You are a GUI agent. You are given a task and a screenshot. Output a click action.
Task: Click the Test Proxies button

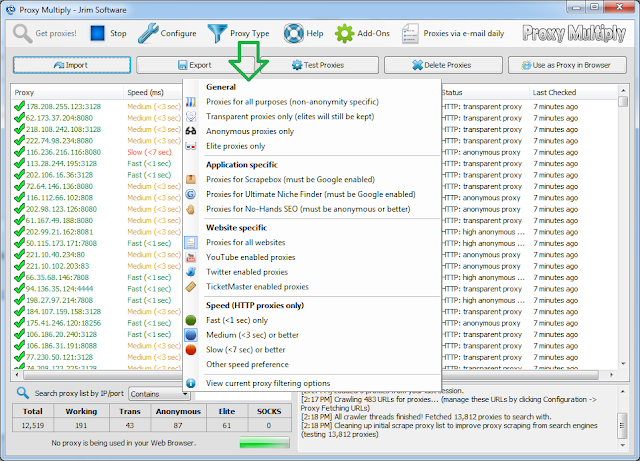[x=318, y=65]
